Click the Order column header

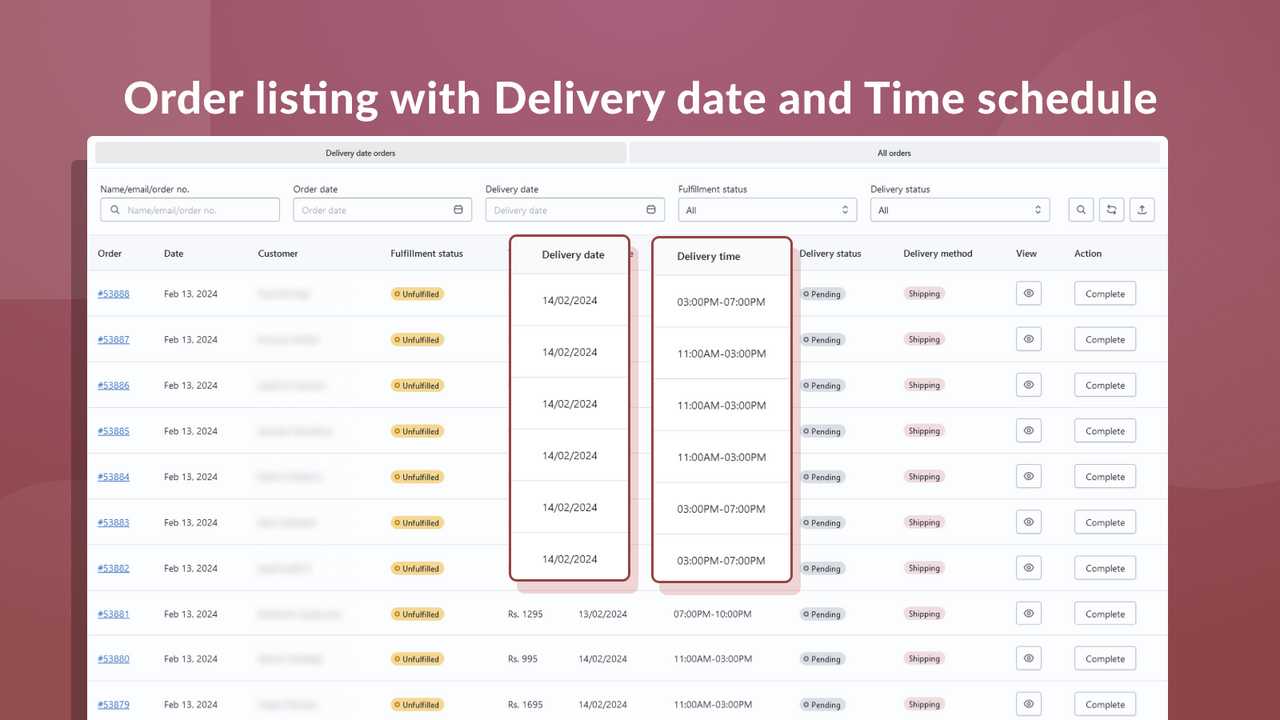110,254
